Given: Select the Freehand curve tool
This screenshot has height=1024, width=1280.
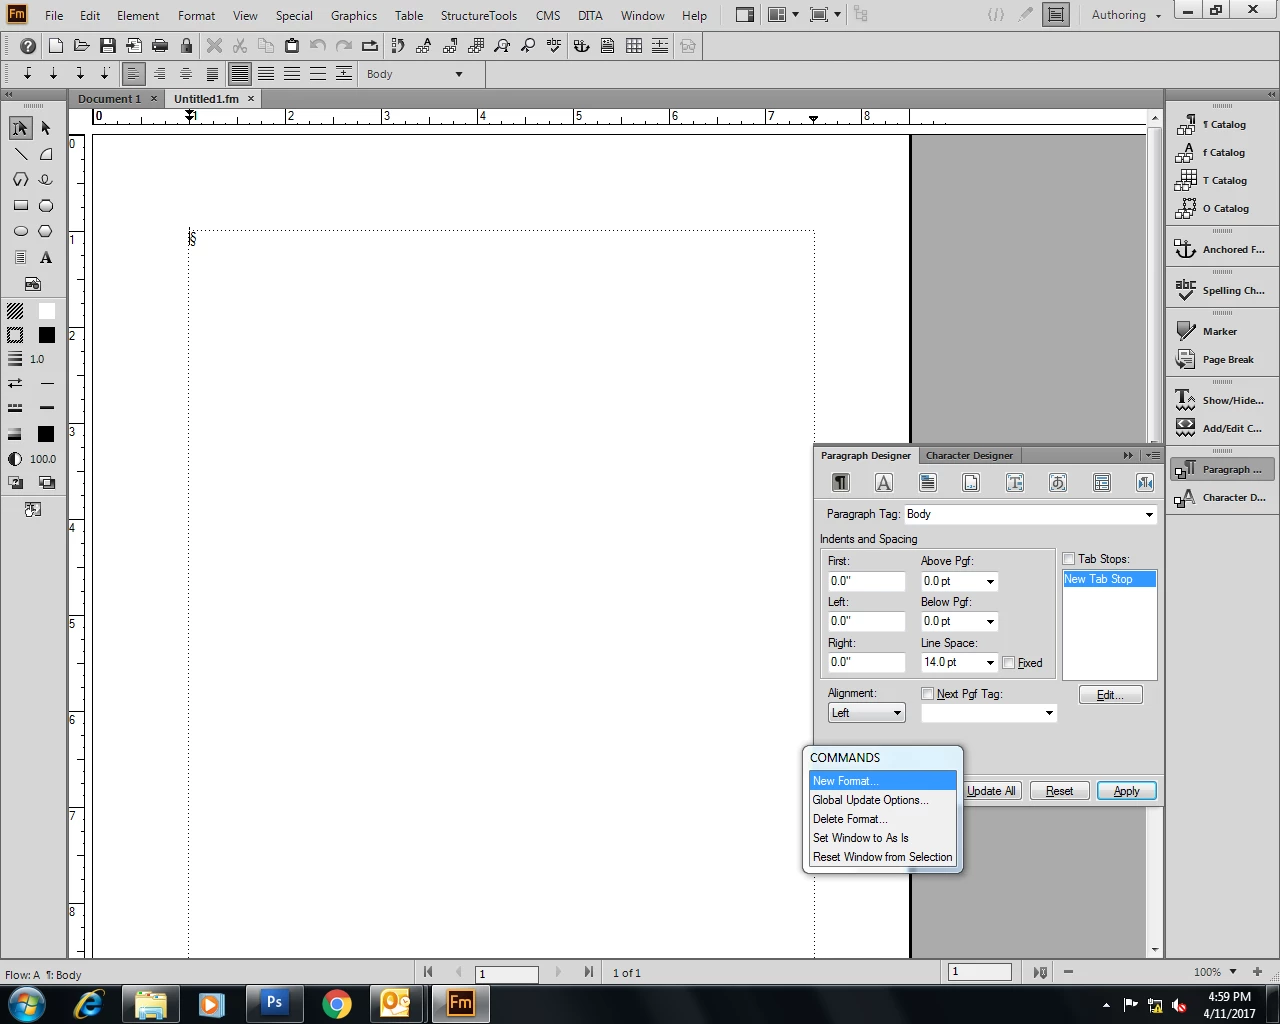Looking at the screenshot, I should point(46,180).
